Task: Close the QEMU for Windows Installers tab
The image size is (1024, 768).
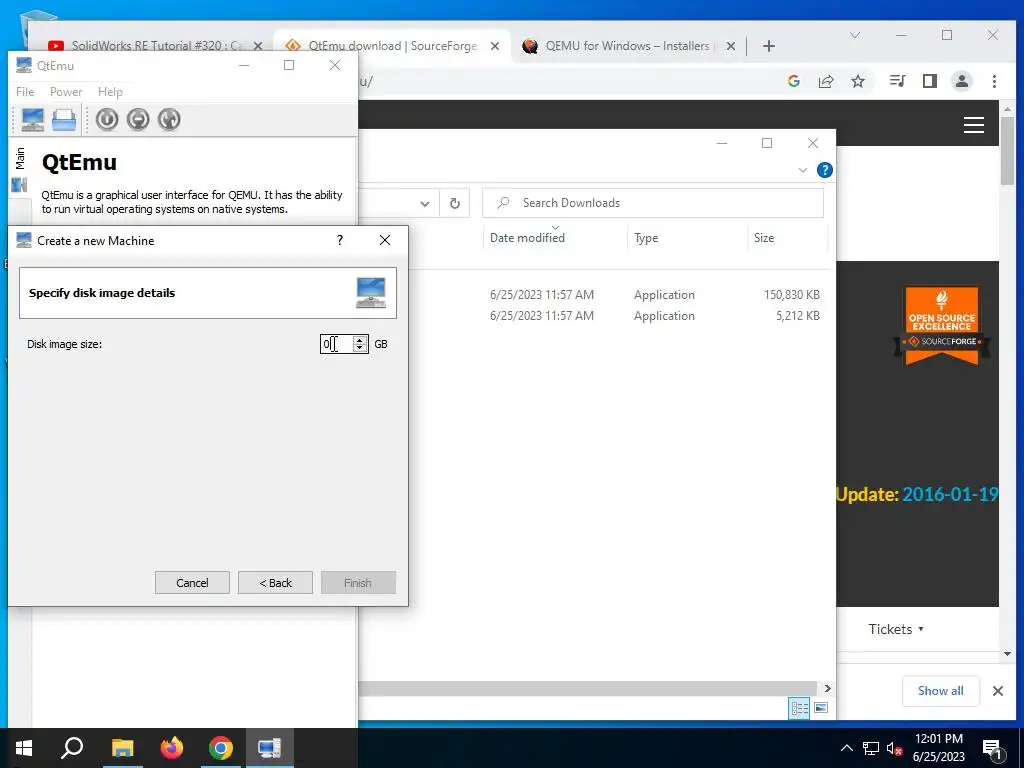Action: click(x=731, y=46)
